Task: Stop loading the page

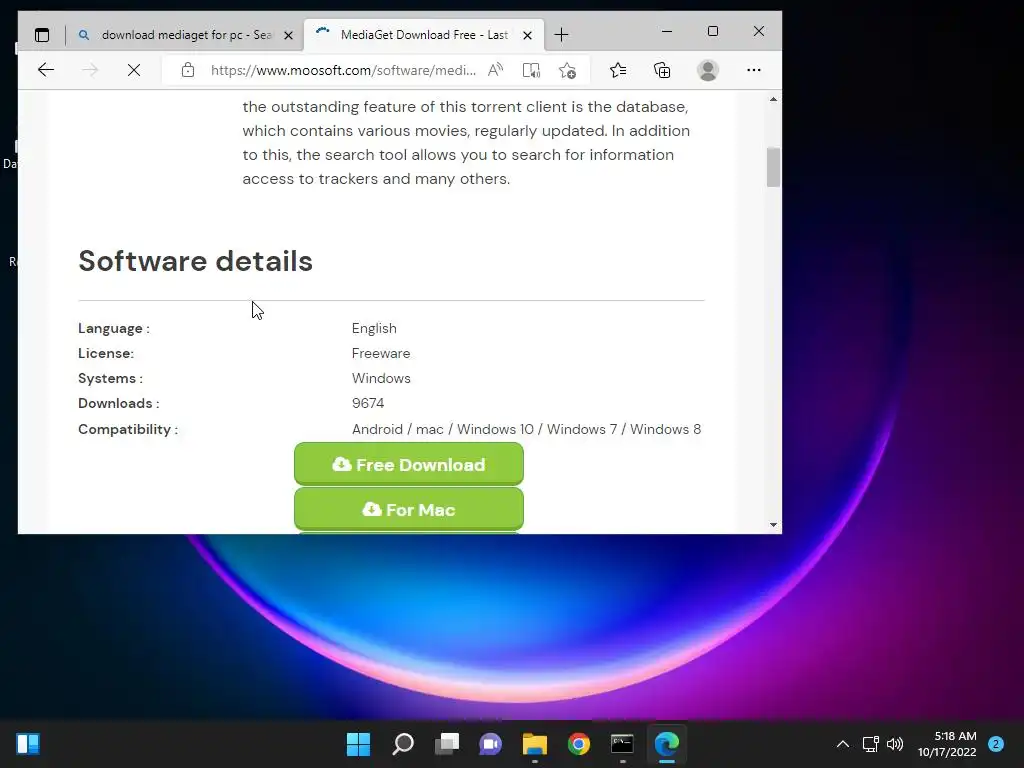Action: coord(134,70)
